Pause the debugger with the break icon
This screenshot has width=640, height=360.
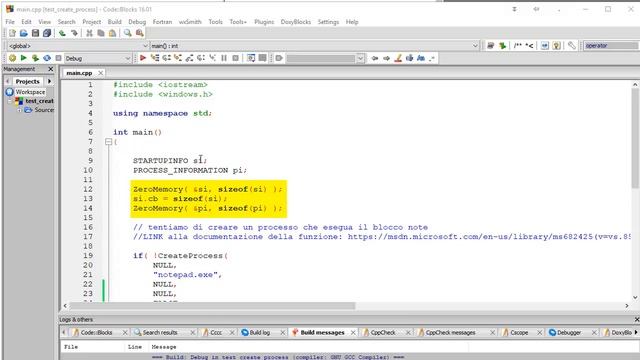click(x=224, y=58)
